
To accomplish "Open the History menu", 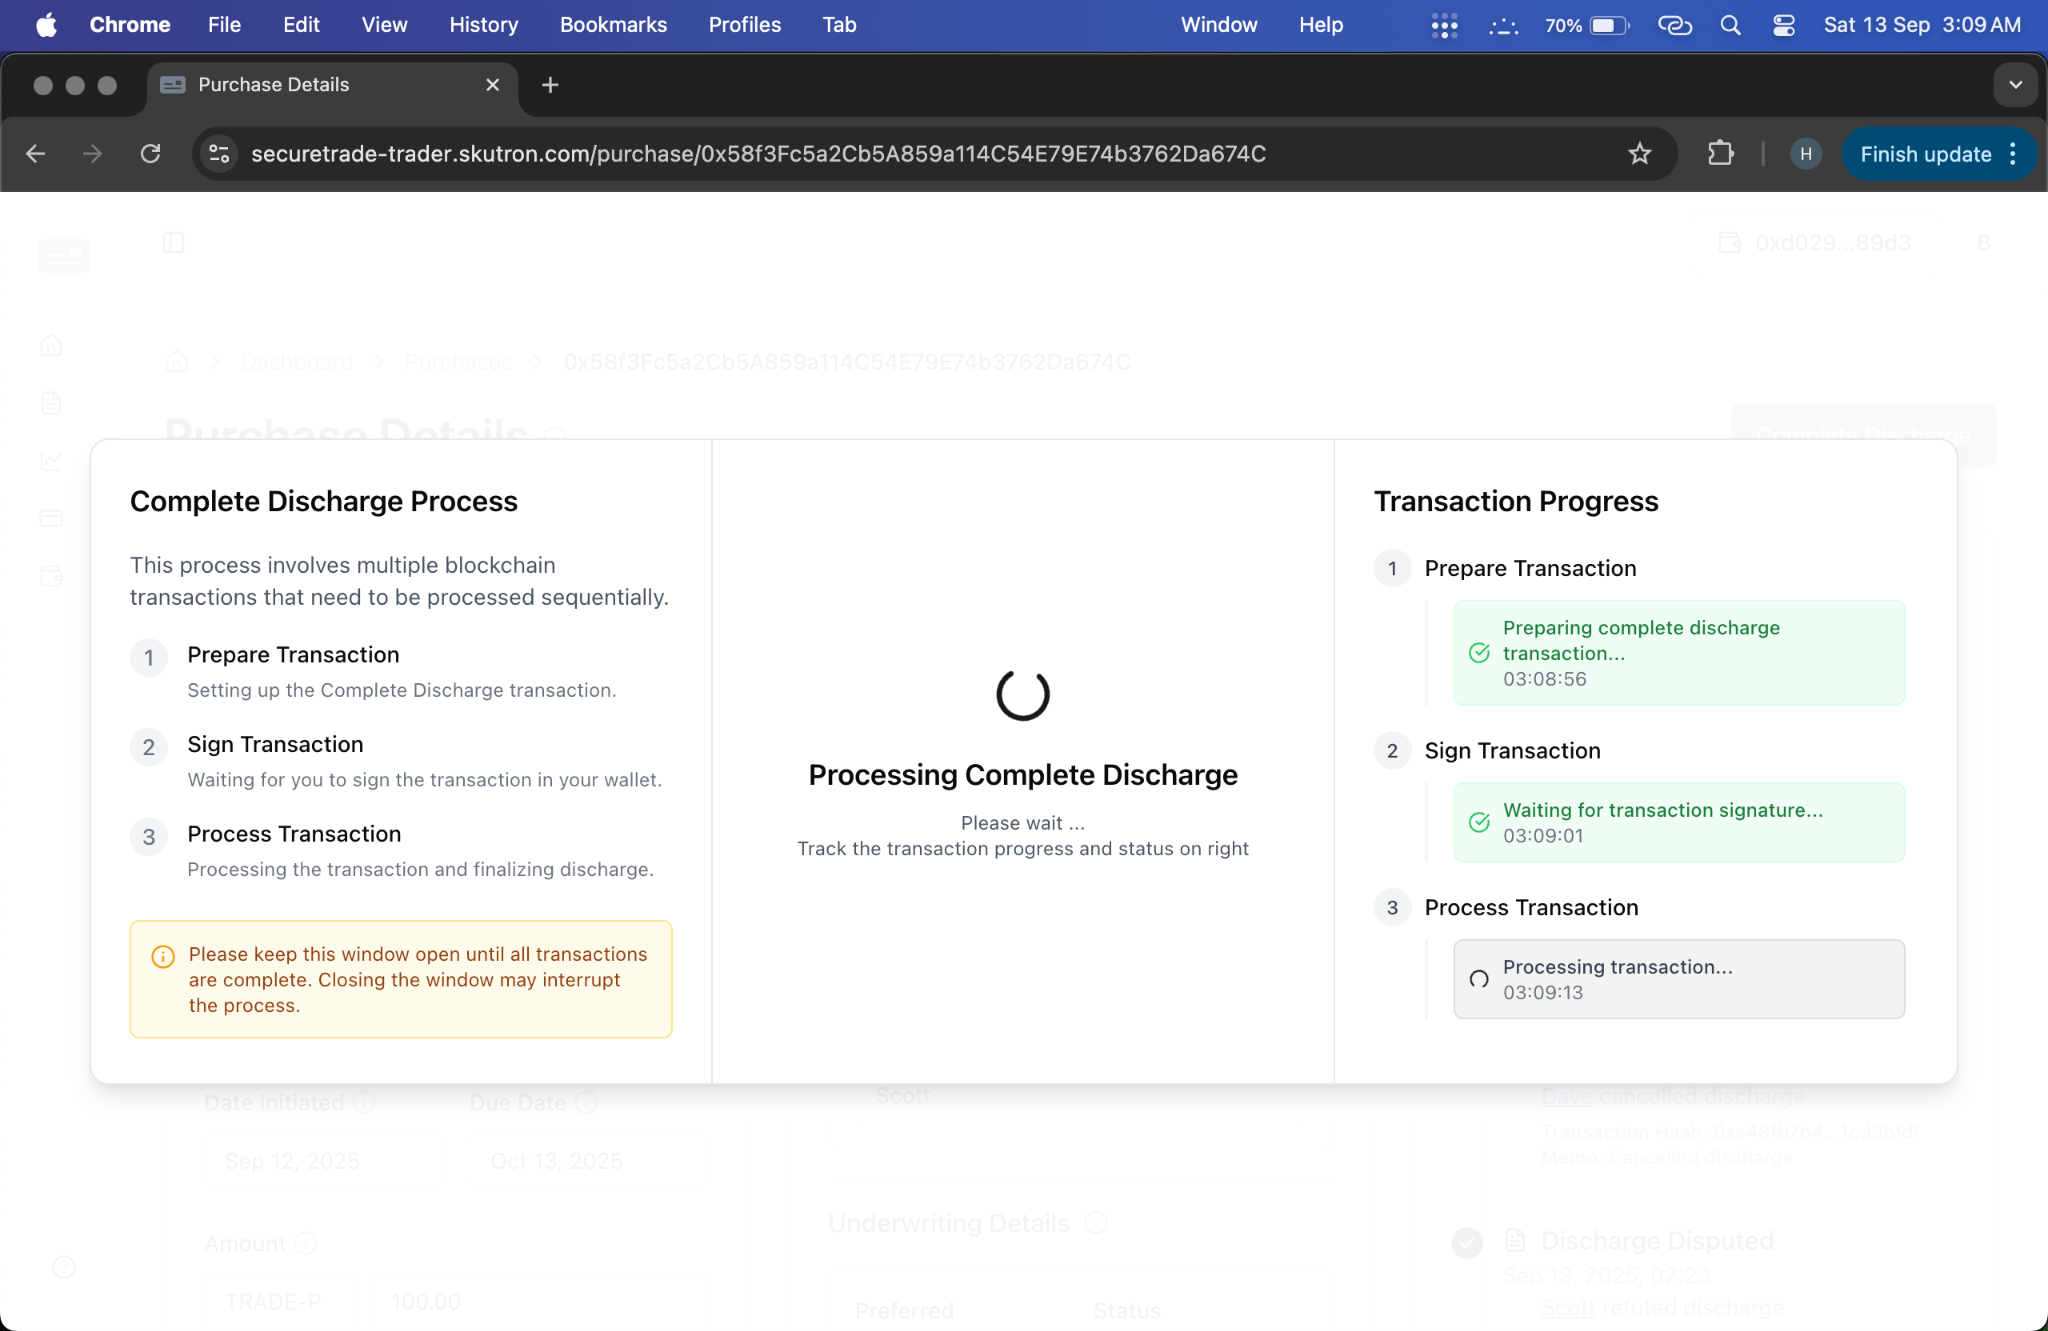I will 484,25.
